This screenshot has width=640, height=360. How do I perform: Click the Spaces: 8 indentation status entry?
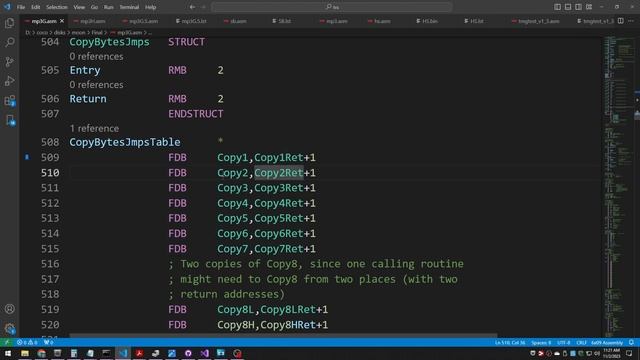click(541, 342)
